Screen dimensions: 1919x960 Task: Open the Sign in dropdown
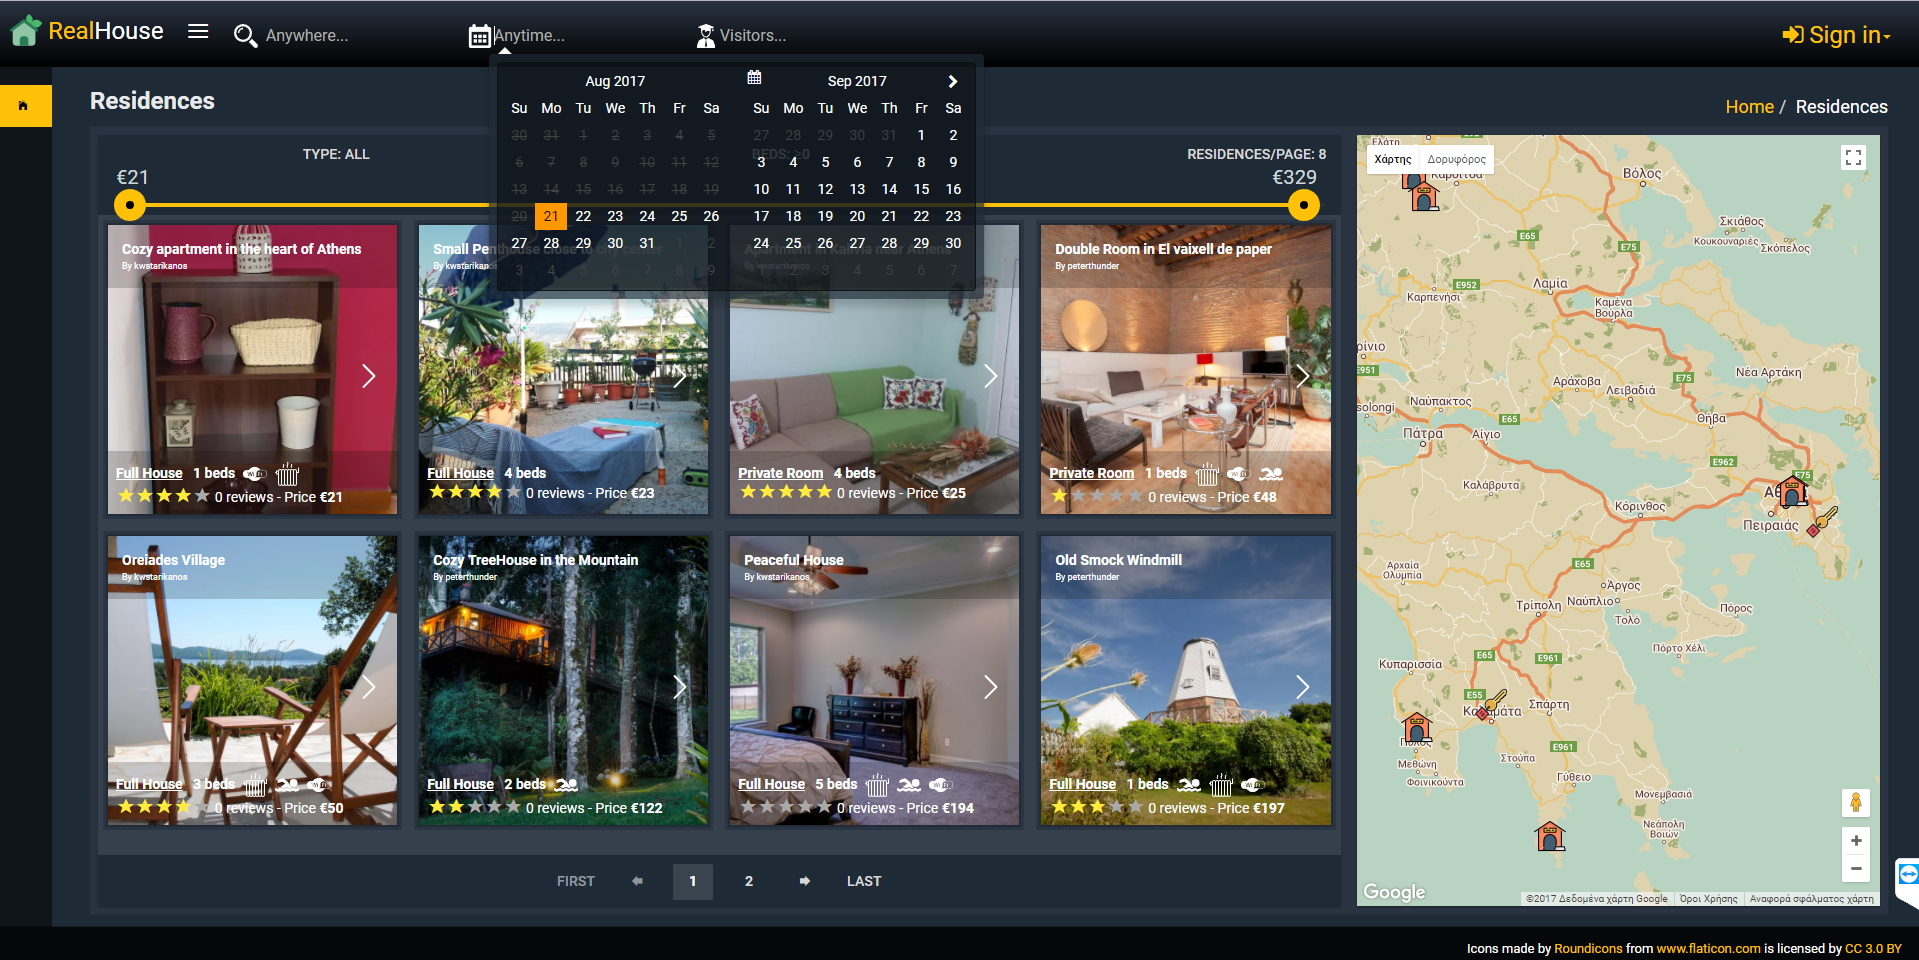point(1836,35)
